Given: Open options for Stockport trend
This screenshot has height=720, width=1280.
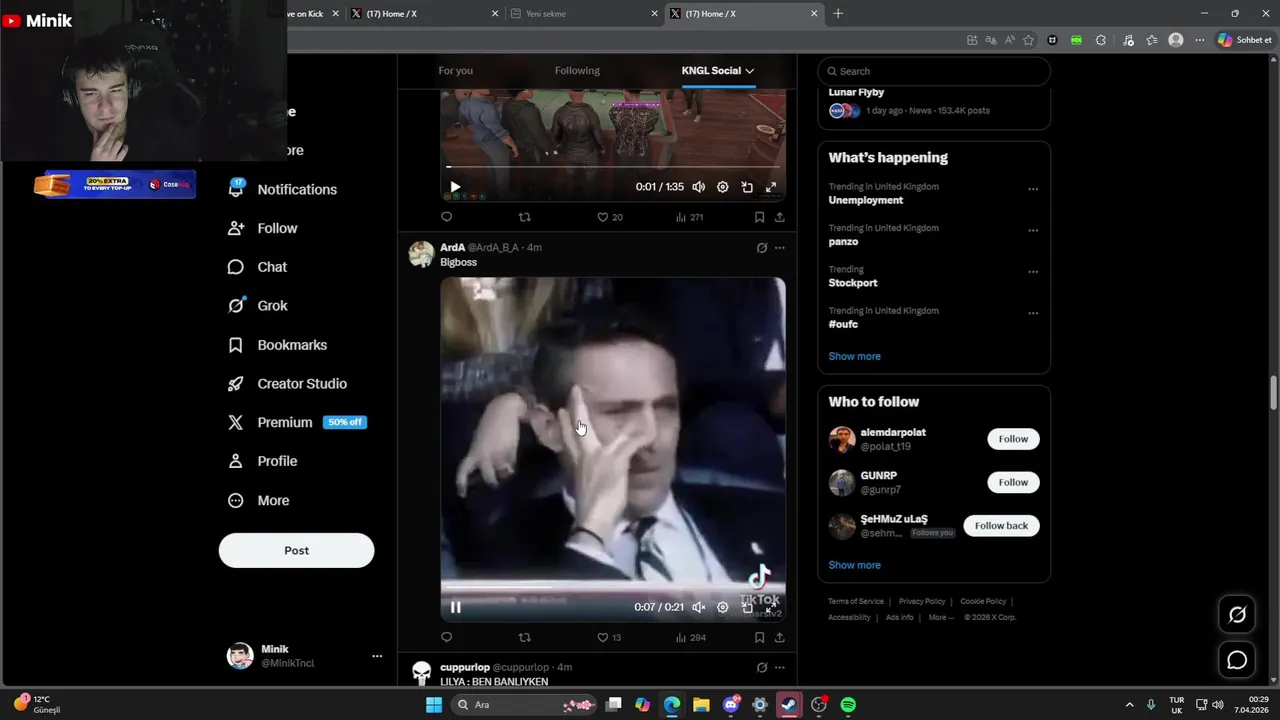Looking at the screenshot, I should (x=1033, y=272).
